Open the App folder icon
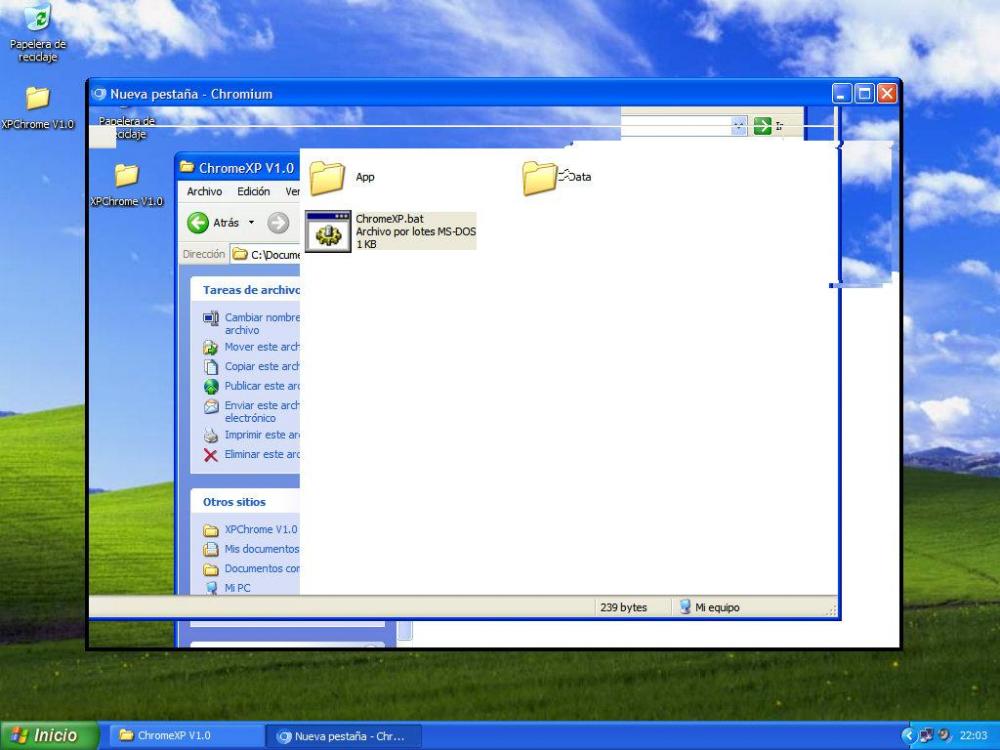1000x750 pixels. tap(327, 177)
